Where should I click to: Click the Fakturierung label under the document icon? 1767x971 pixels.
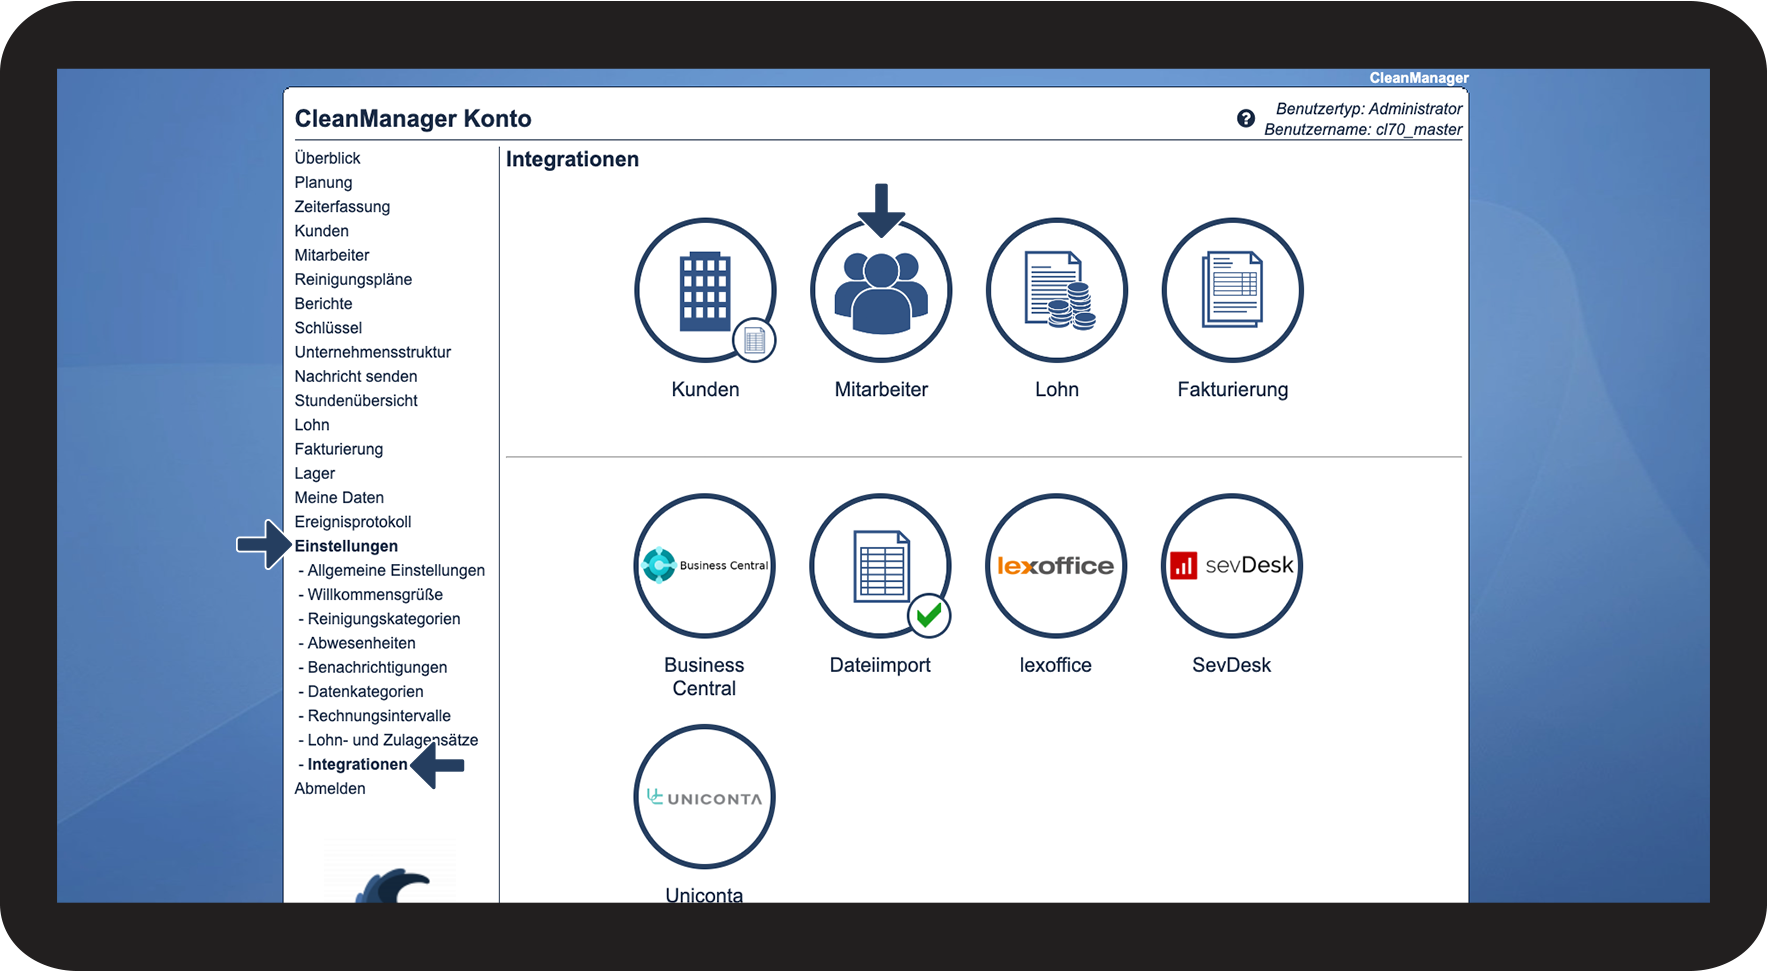(1233, 390)
